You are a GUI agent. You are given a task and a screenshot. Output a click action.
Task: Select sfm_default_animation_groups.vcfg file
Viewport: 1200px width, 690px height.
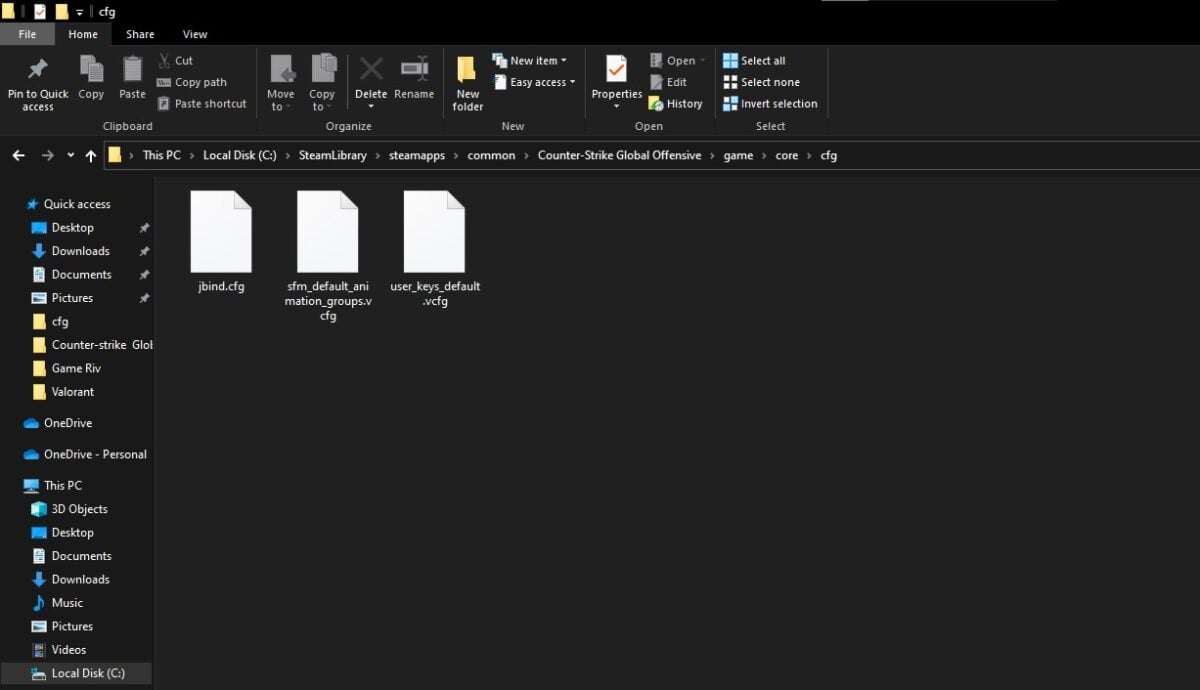click(328, 256)
